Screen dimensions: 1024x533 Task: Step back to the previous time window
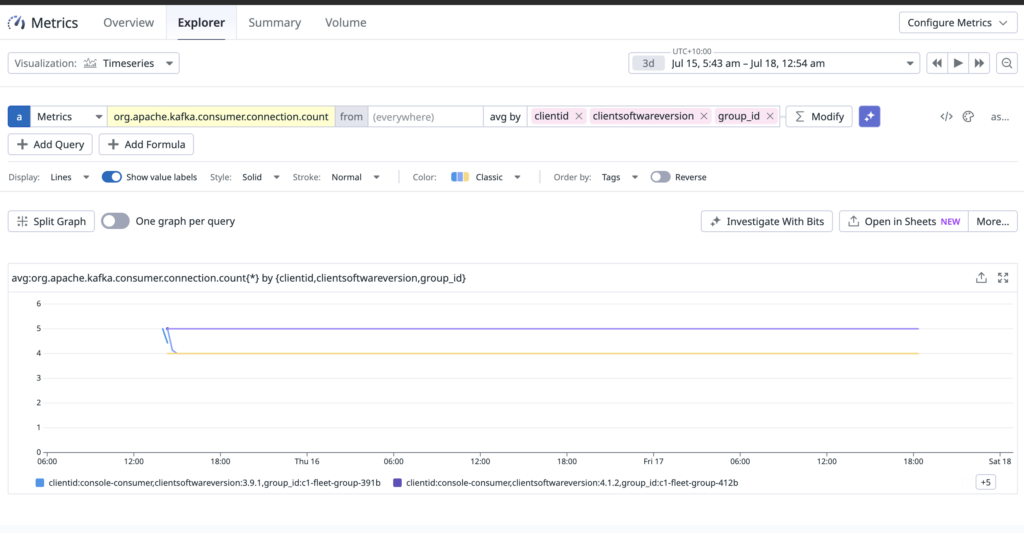(937, 63)
